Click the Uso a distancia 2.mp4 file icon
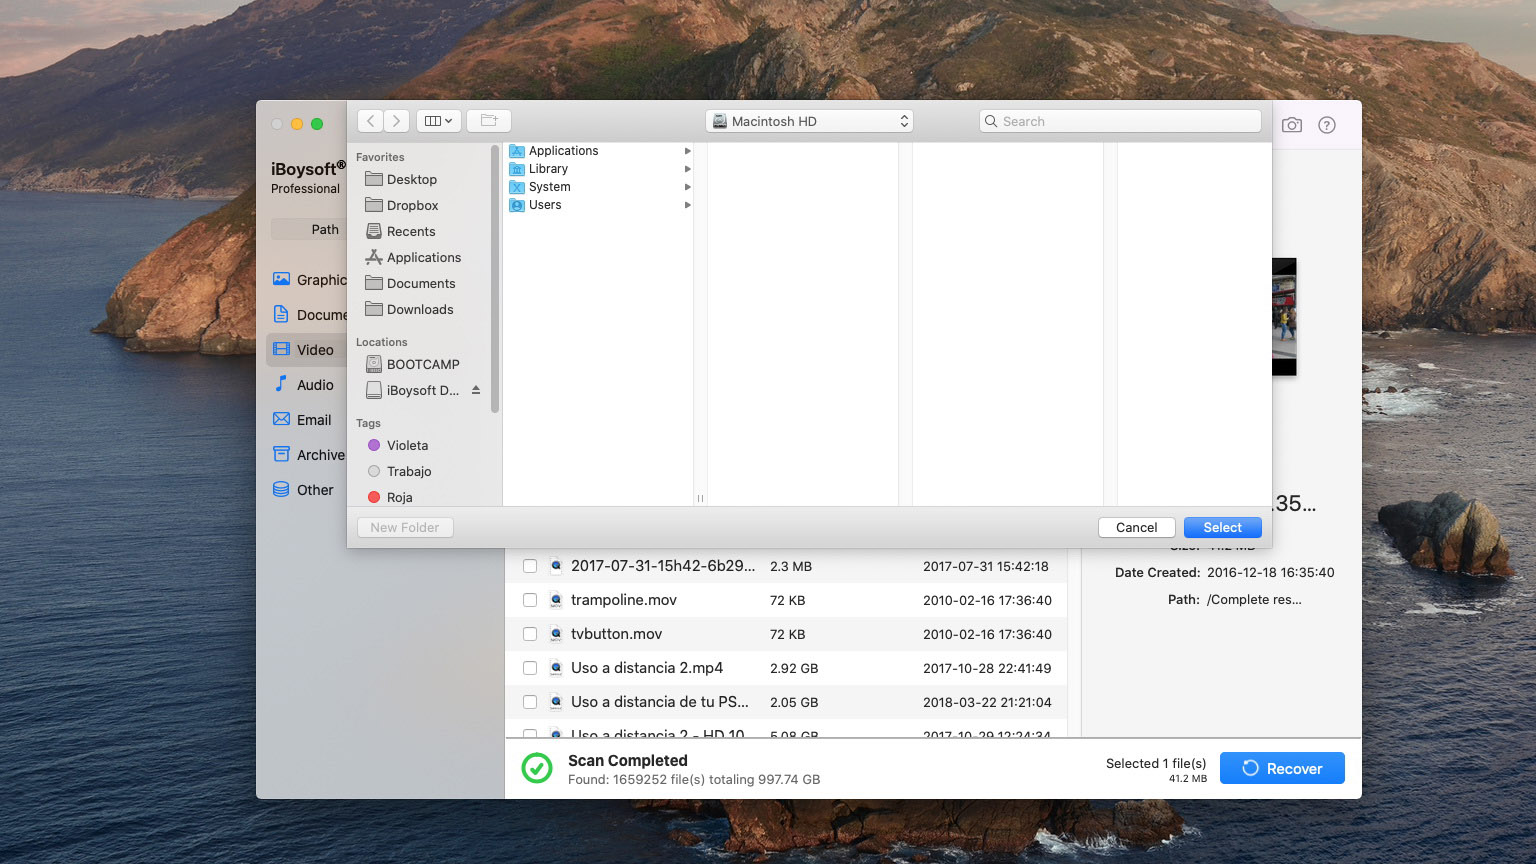Screen dimensions: 1536x864 pyautogui.click(x=555, y=668)
